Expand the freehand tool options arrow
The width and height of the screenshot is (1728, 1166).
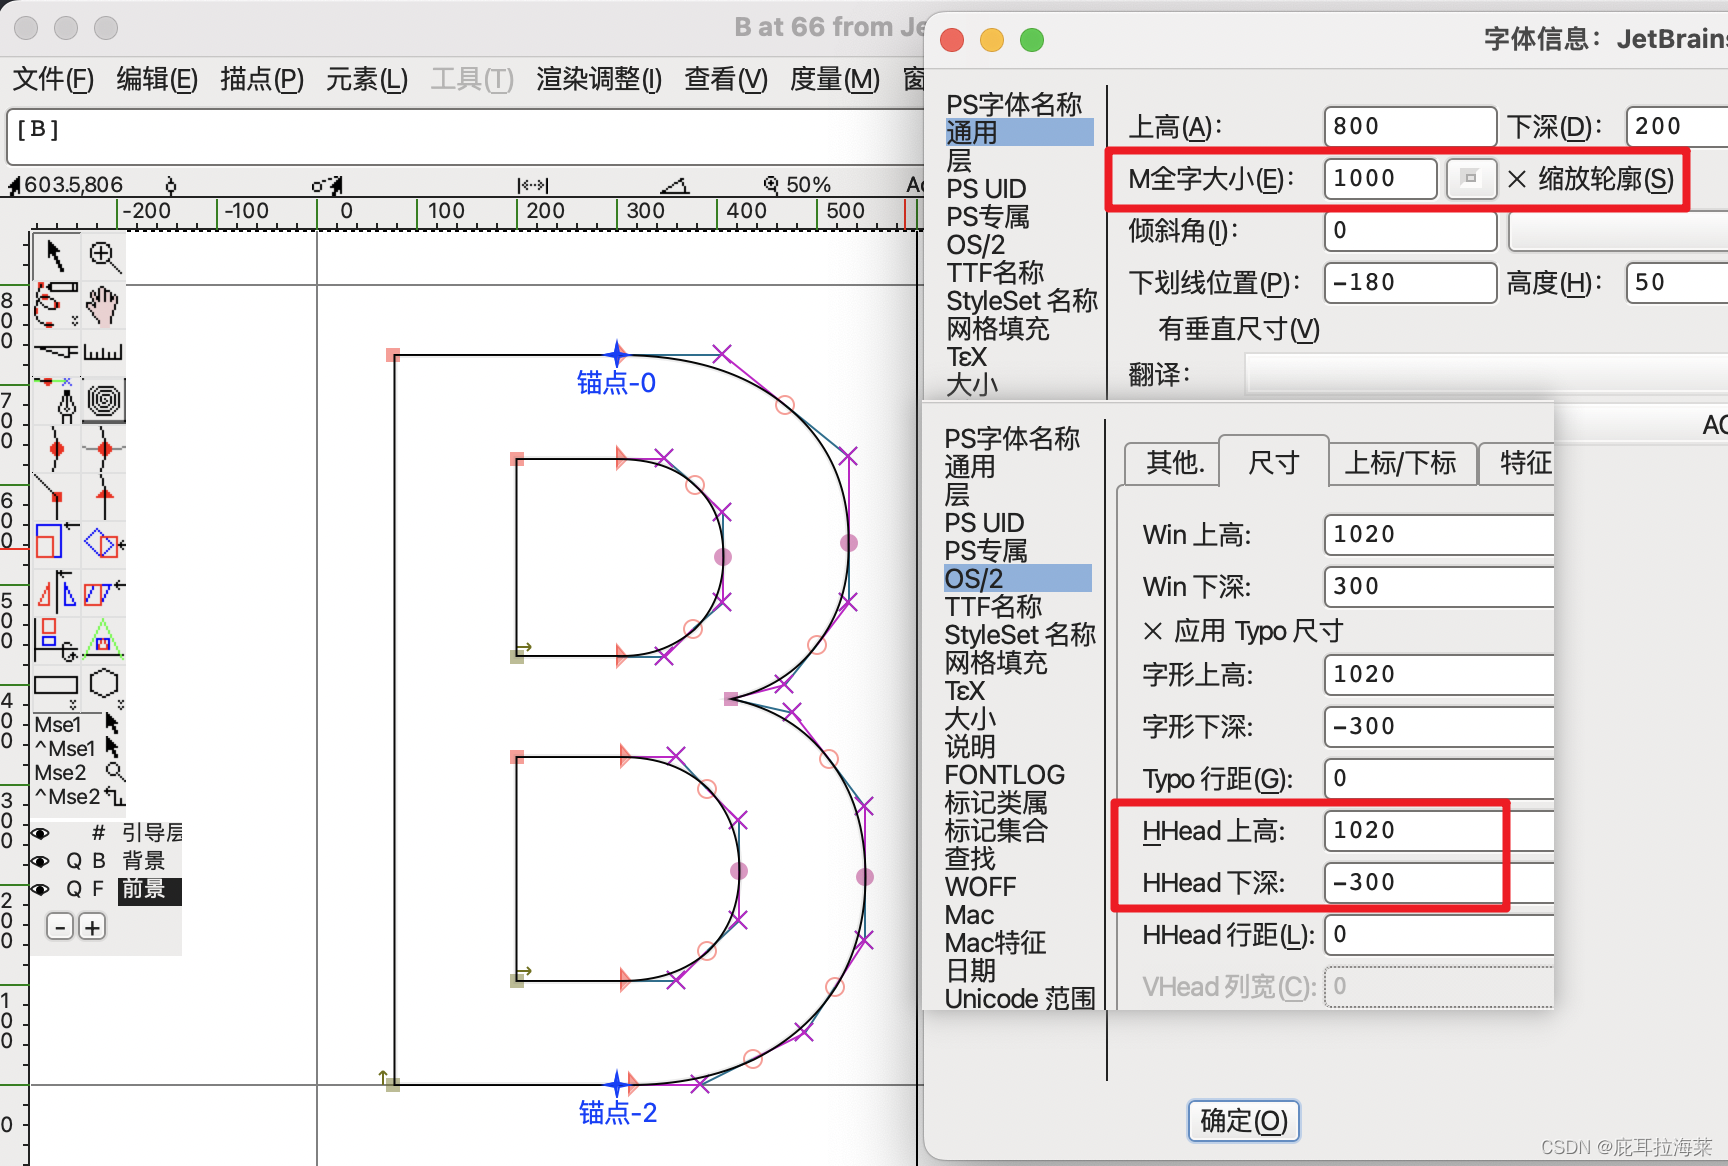click(74, 322)
